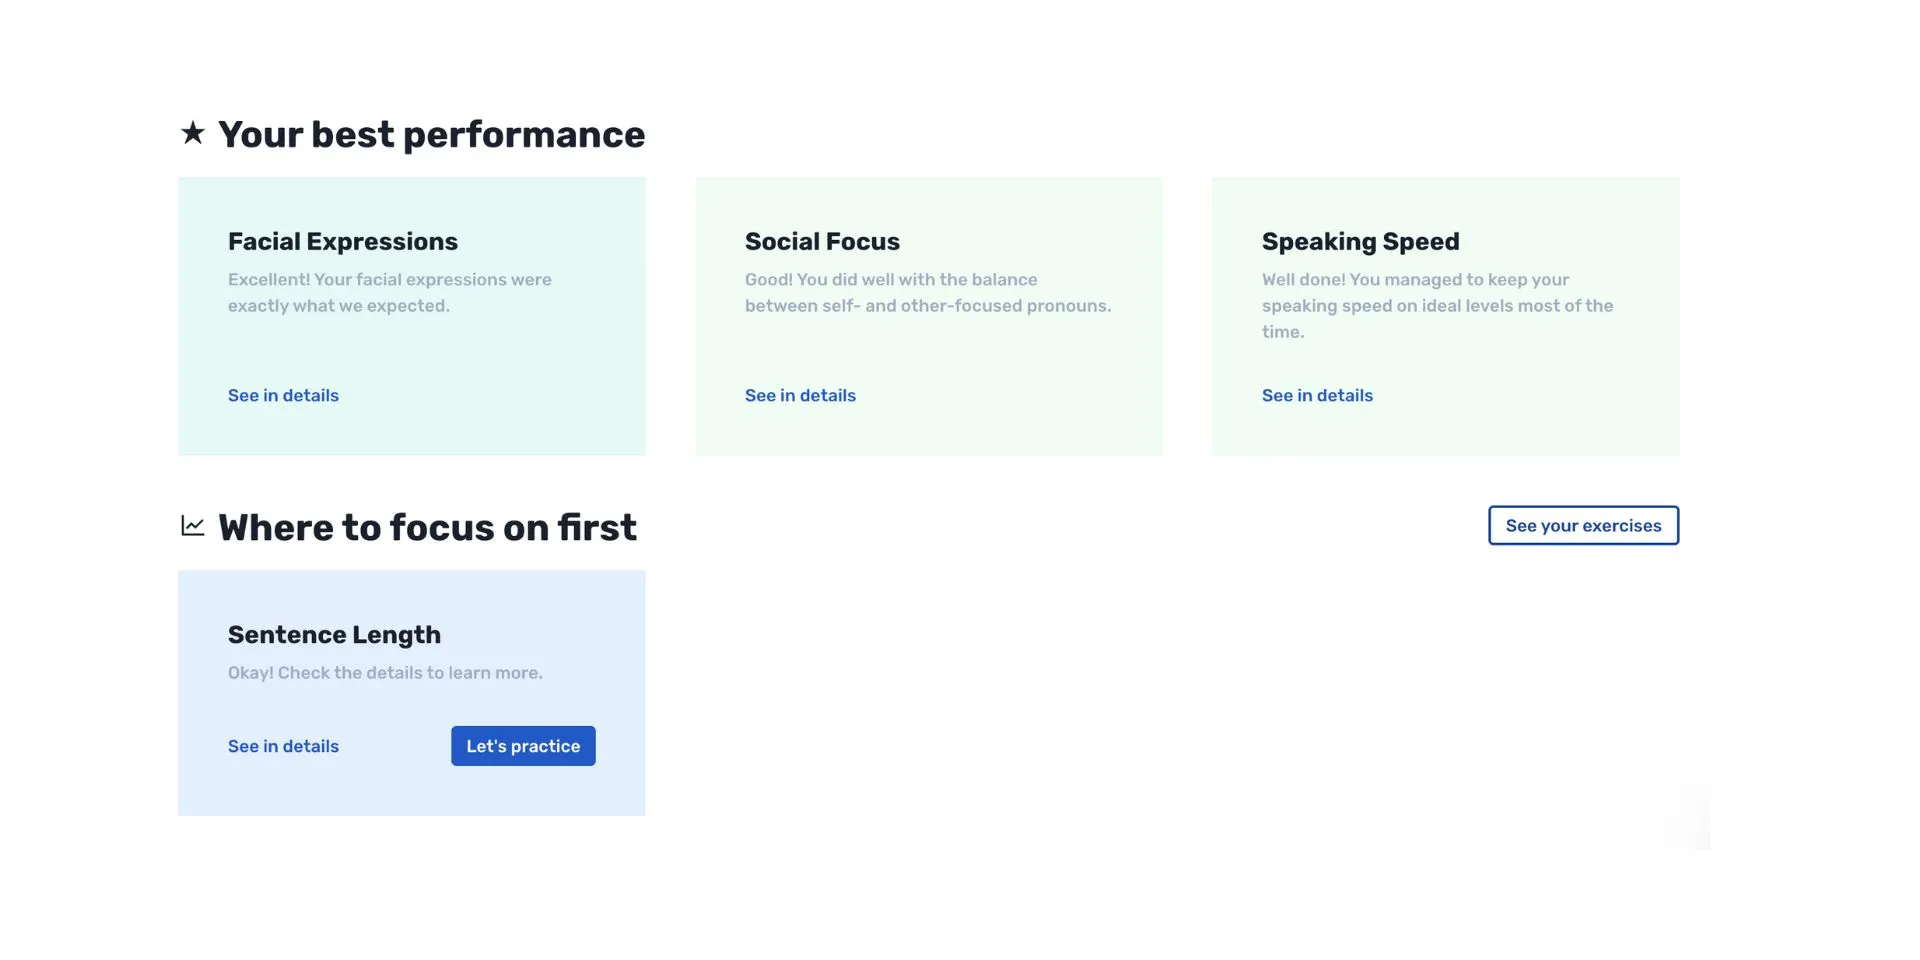This screenshot has width=1920, height=960.
Task: Click the Facial Expressions heading
Action: [343, 241]
